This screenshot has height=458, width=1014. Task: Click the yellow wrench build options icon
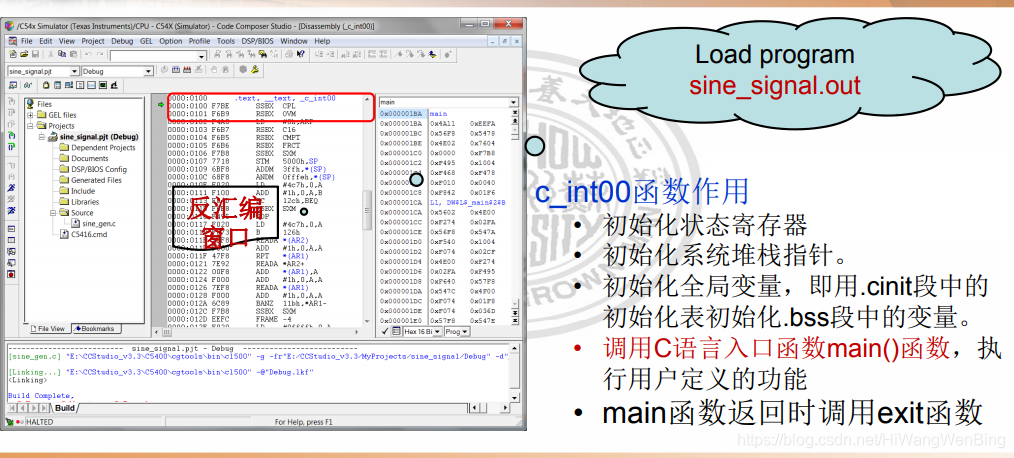pos(255,70)
